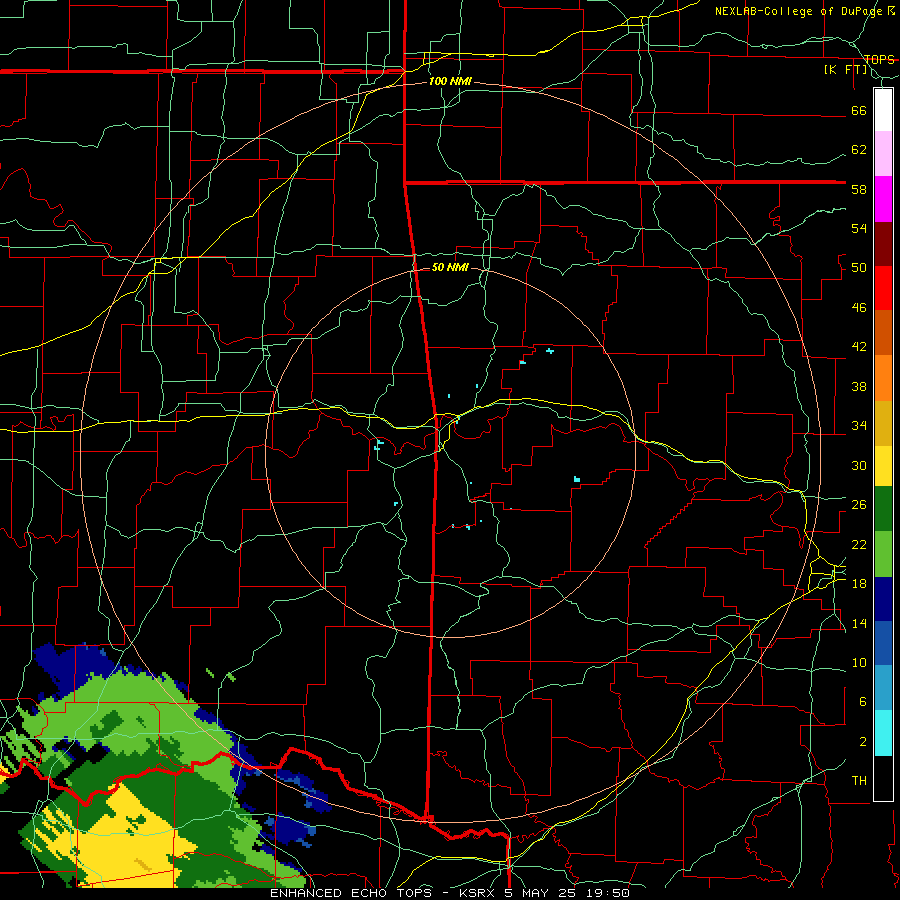Image resolution: width=900 pixels, height=900 pixels.
Task: Click the legend value "66"
Action: pos(859,110)
